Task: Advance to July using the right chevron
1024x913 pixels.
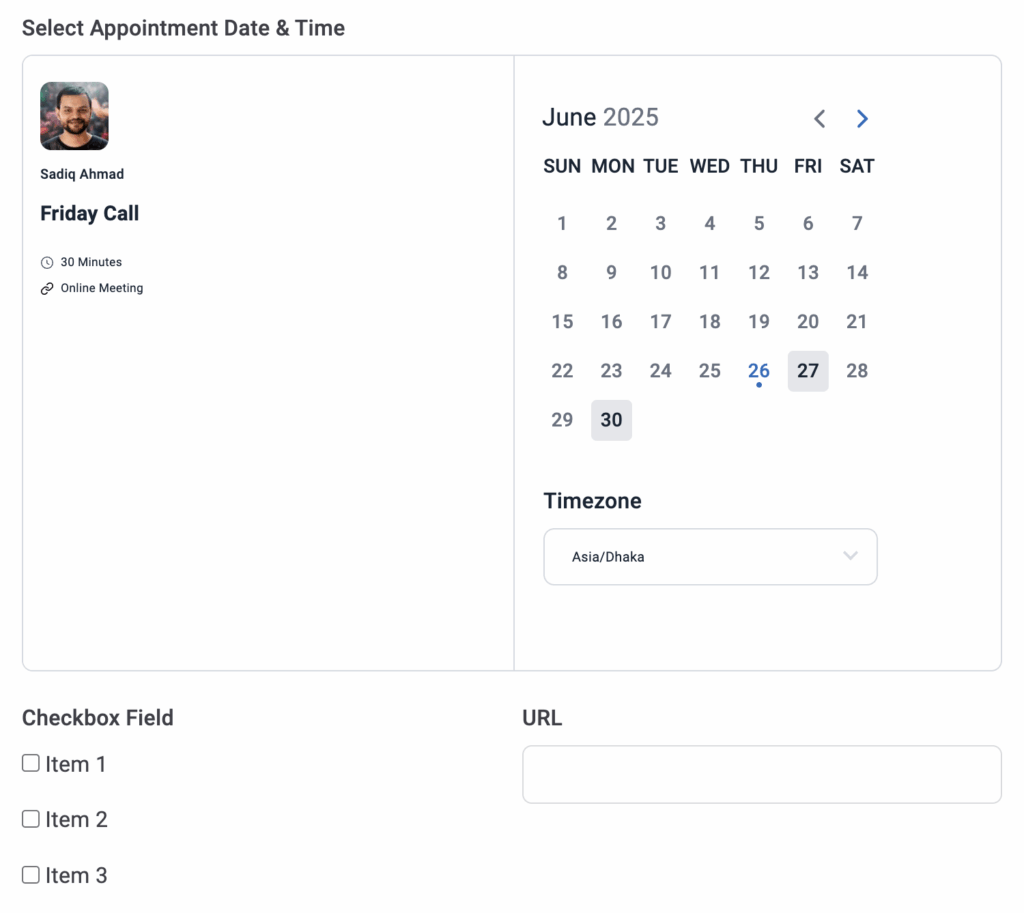Action: (862, 118)
